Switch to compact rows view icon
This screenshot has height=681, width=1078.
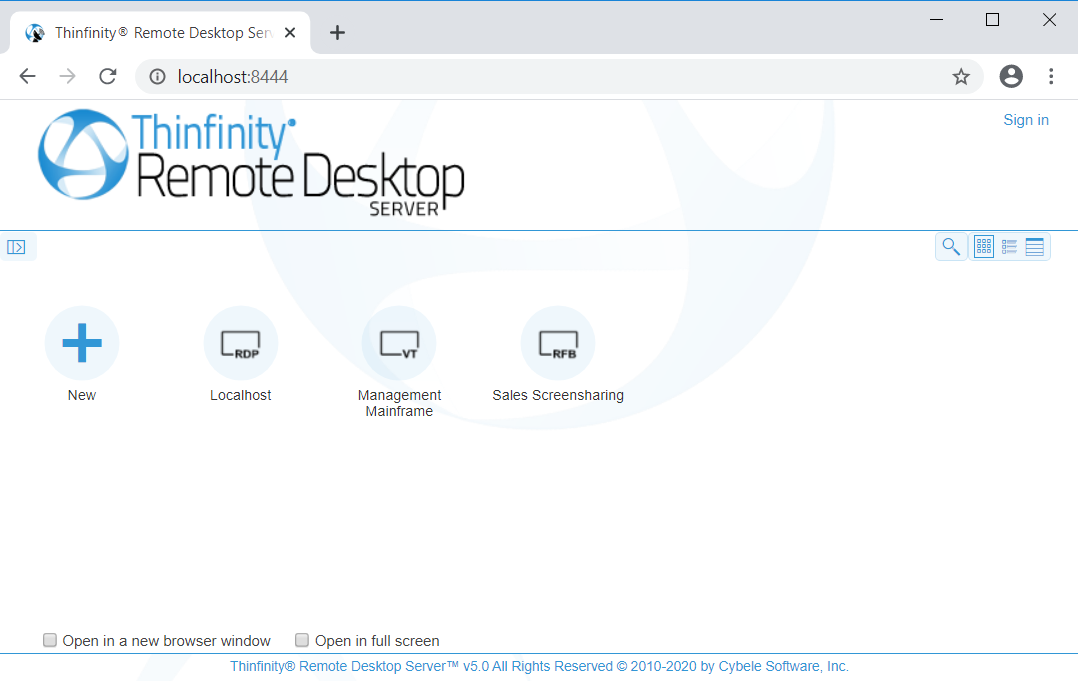click(x=1035, y=247)
